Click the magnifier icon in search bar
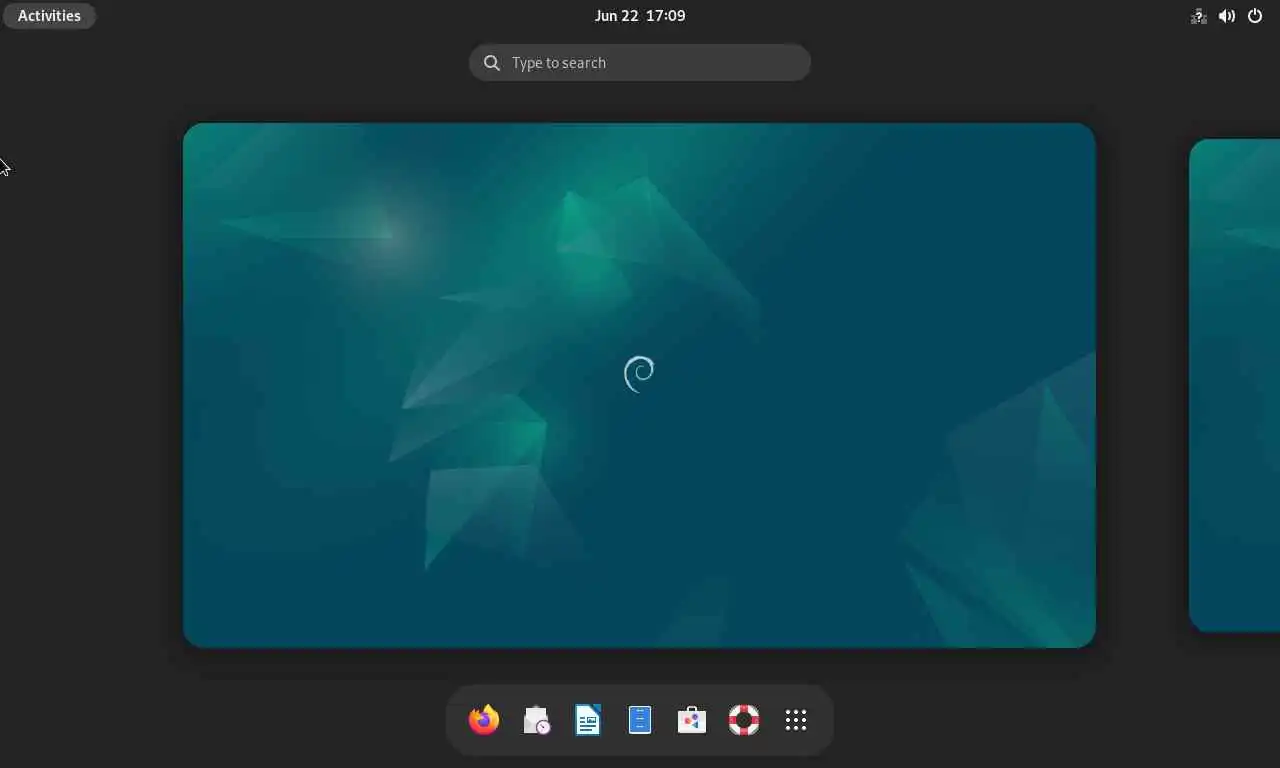The image size is (1280, 768). (x=492, y=63)
